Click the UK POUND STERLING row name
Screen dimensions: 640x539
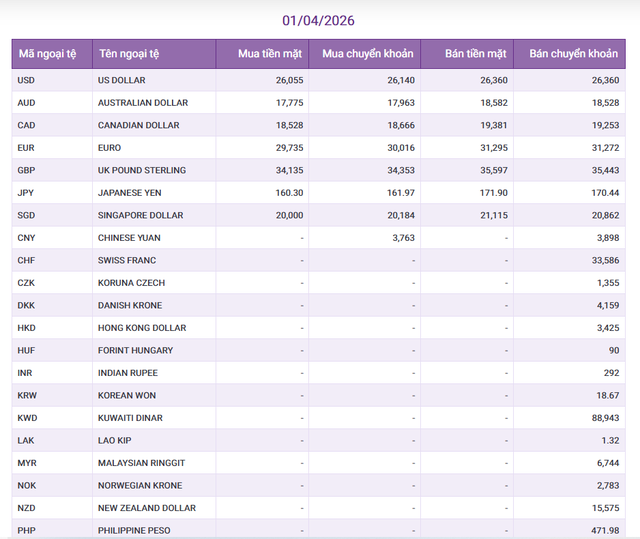(x=141, y=170)
